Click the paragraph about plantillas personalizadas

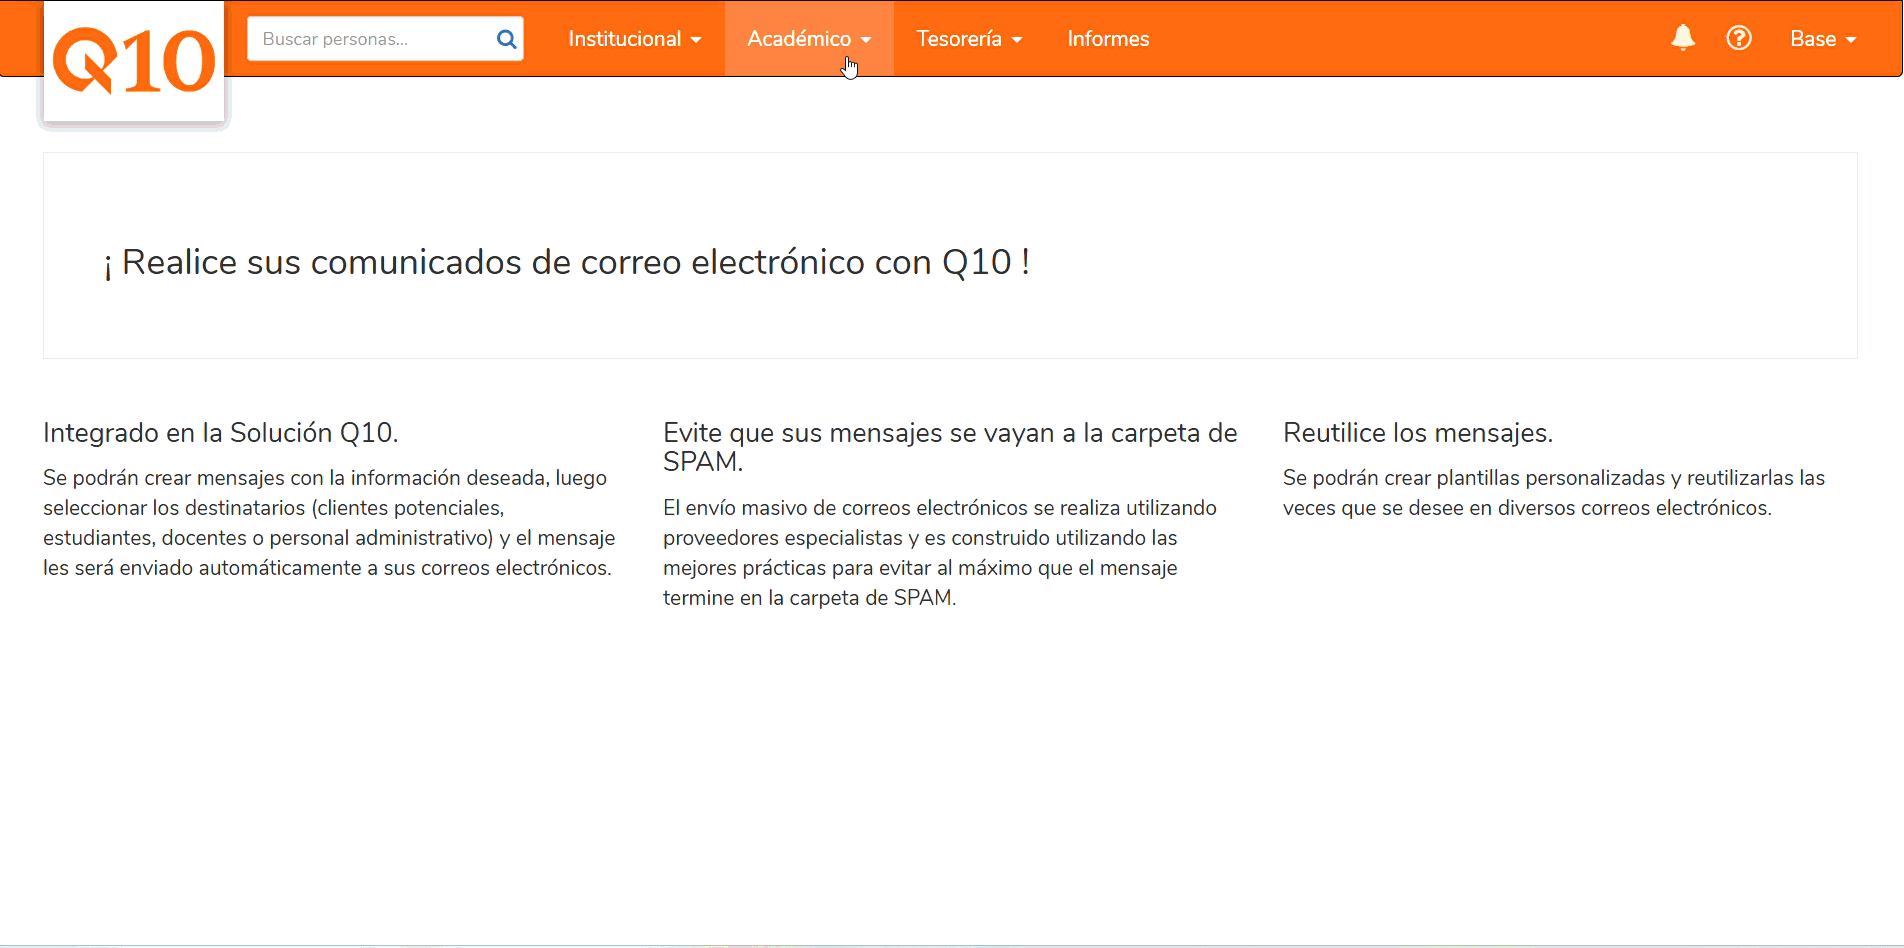point(1554,493)
